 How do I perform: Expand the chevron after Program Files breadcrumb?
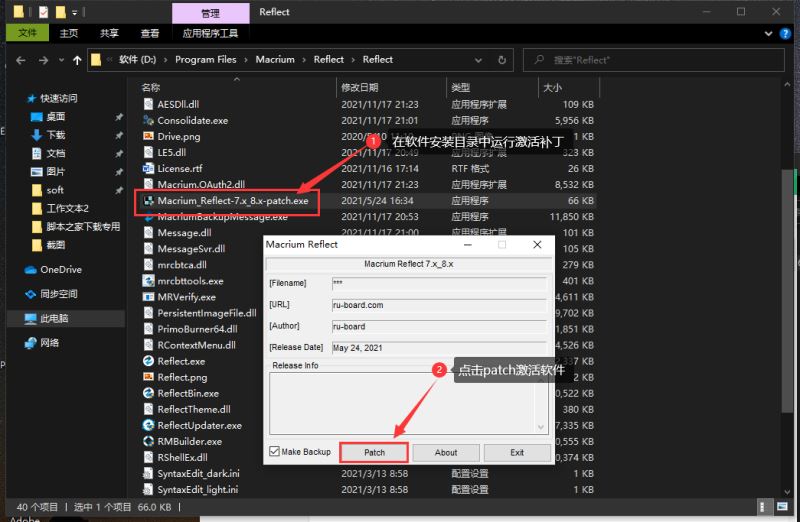(245, 60)
